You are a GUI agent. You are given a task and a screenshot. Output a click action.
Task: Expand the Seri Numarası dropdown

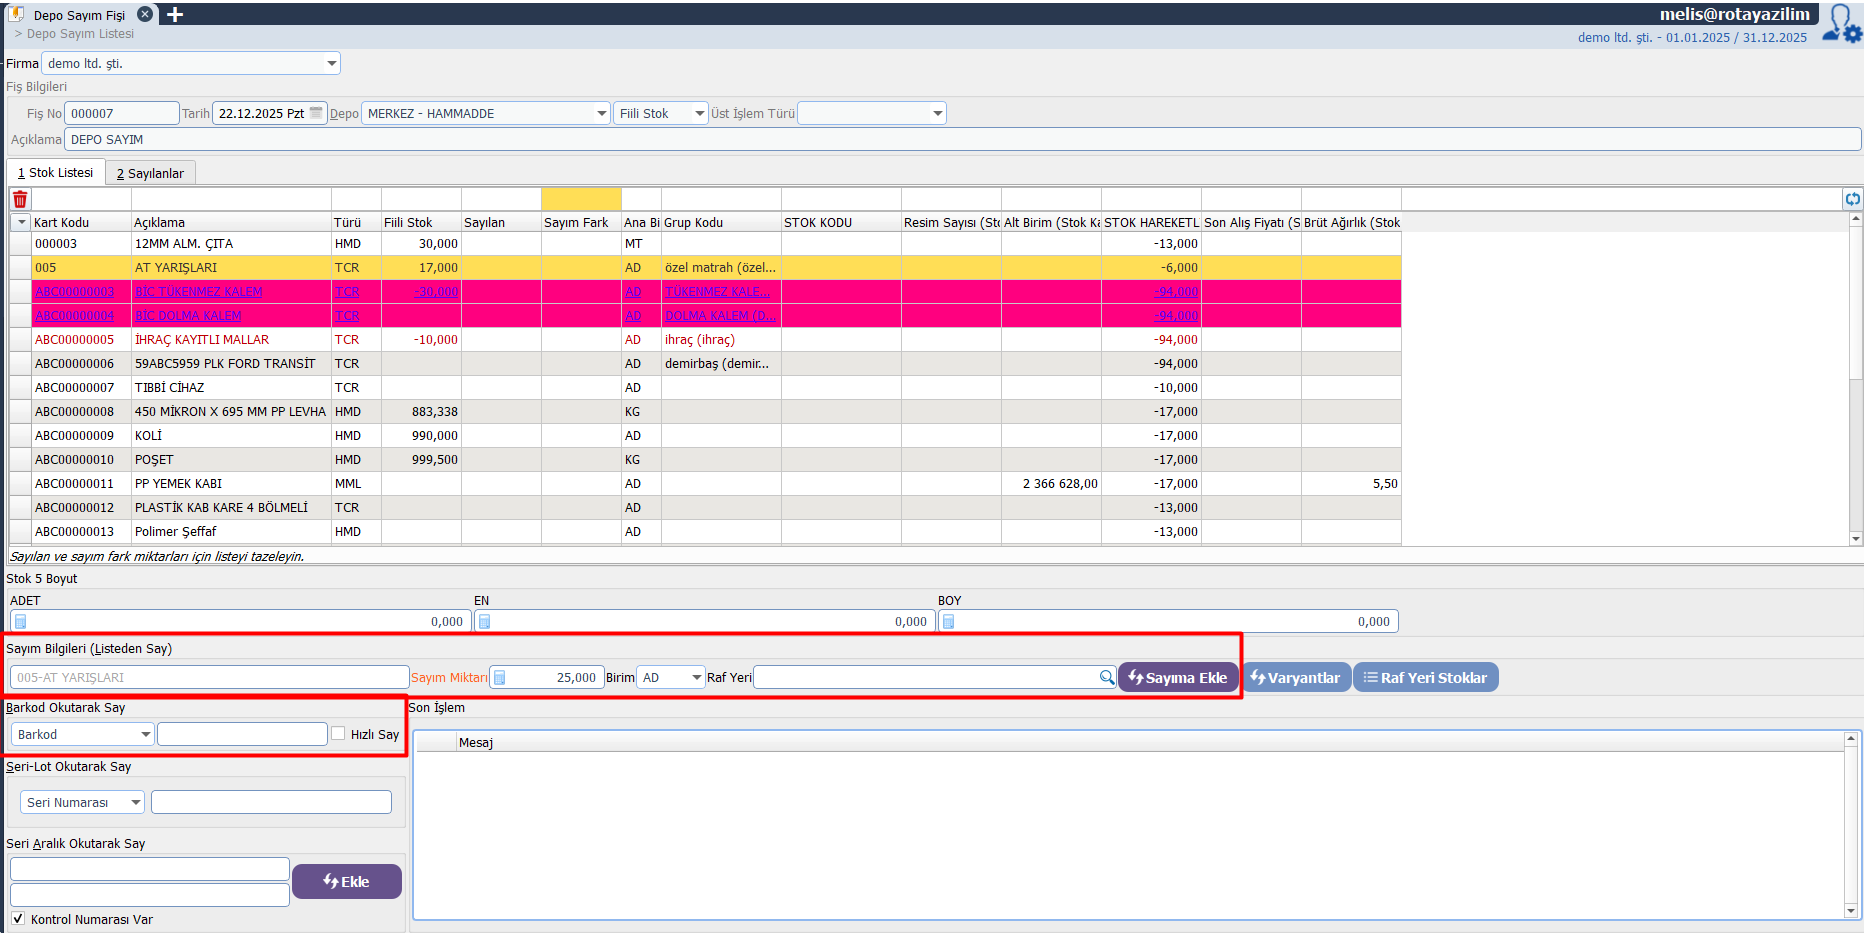[x=135, y=802]
